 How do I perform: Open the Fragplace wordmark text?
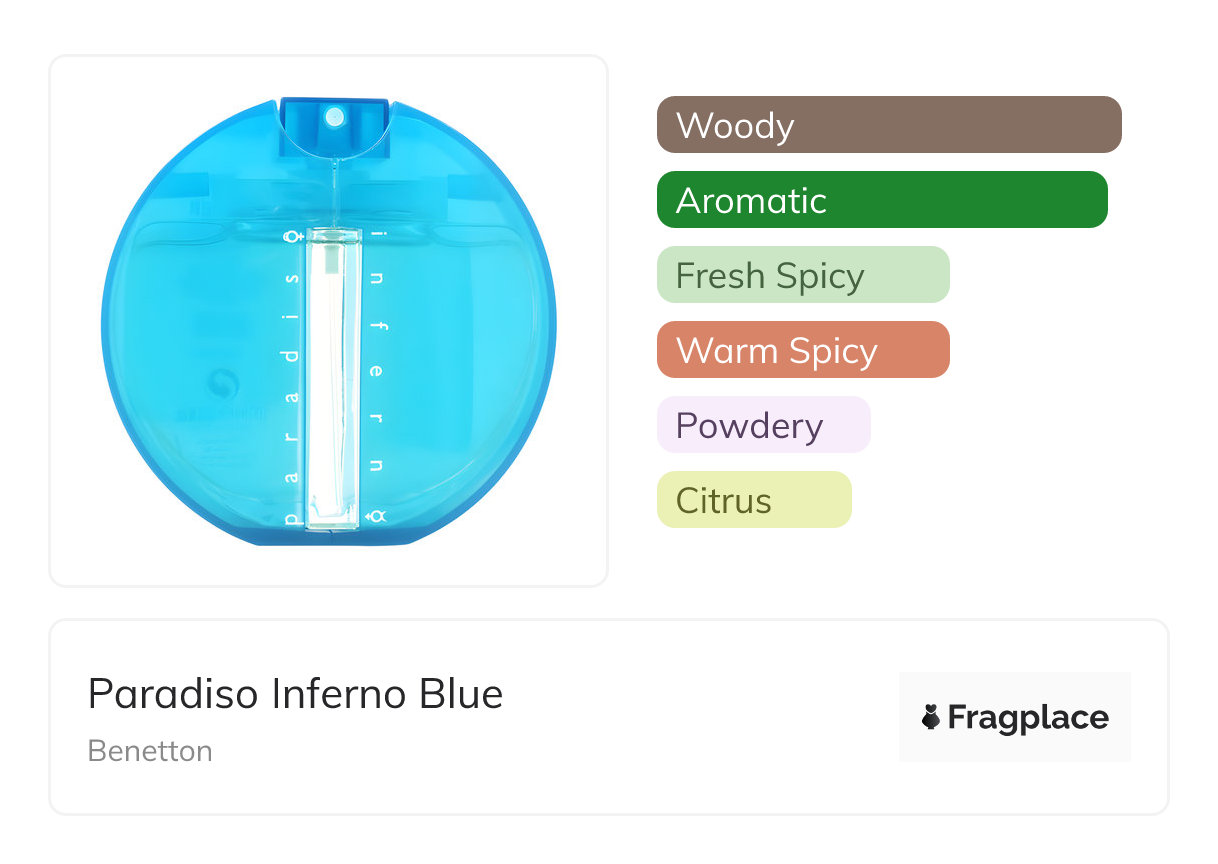point(1028,717)
